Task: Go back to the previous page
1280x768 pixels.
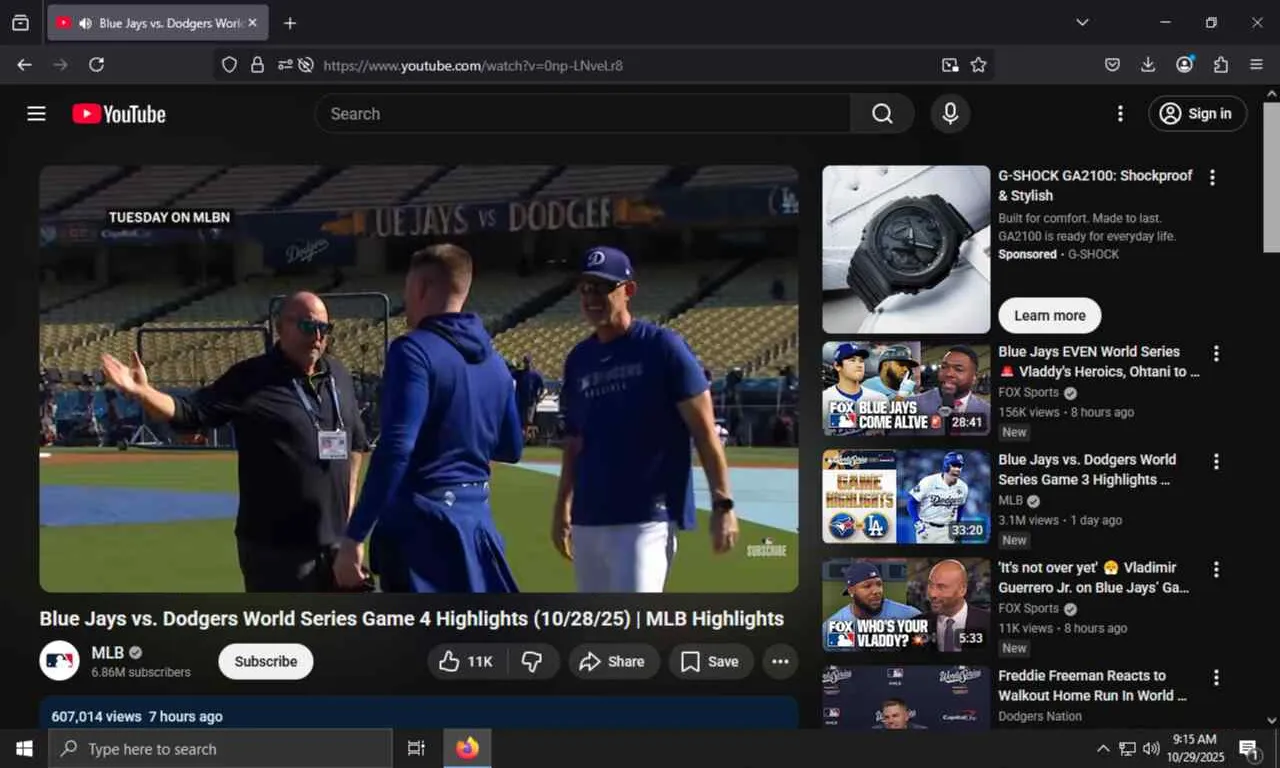Action: [25, 65]
